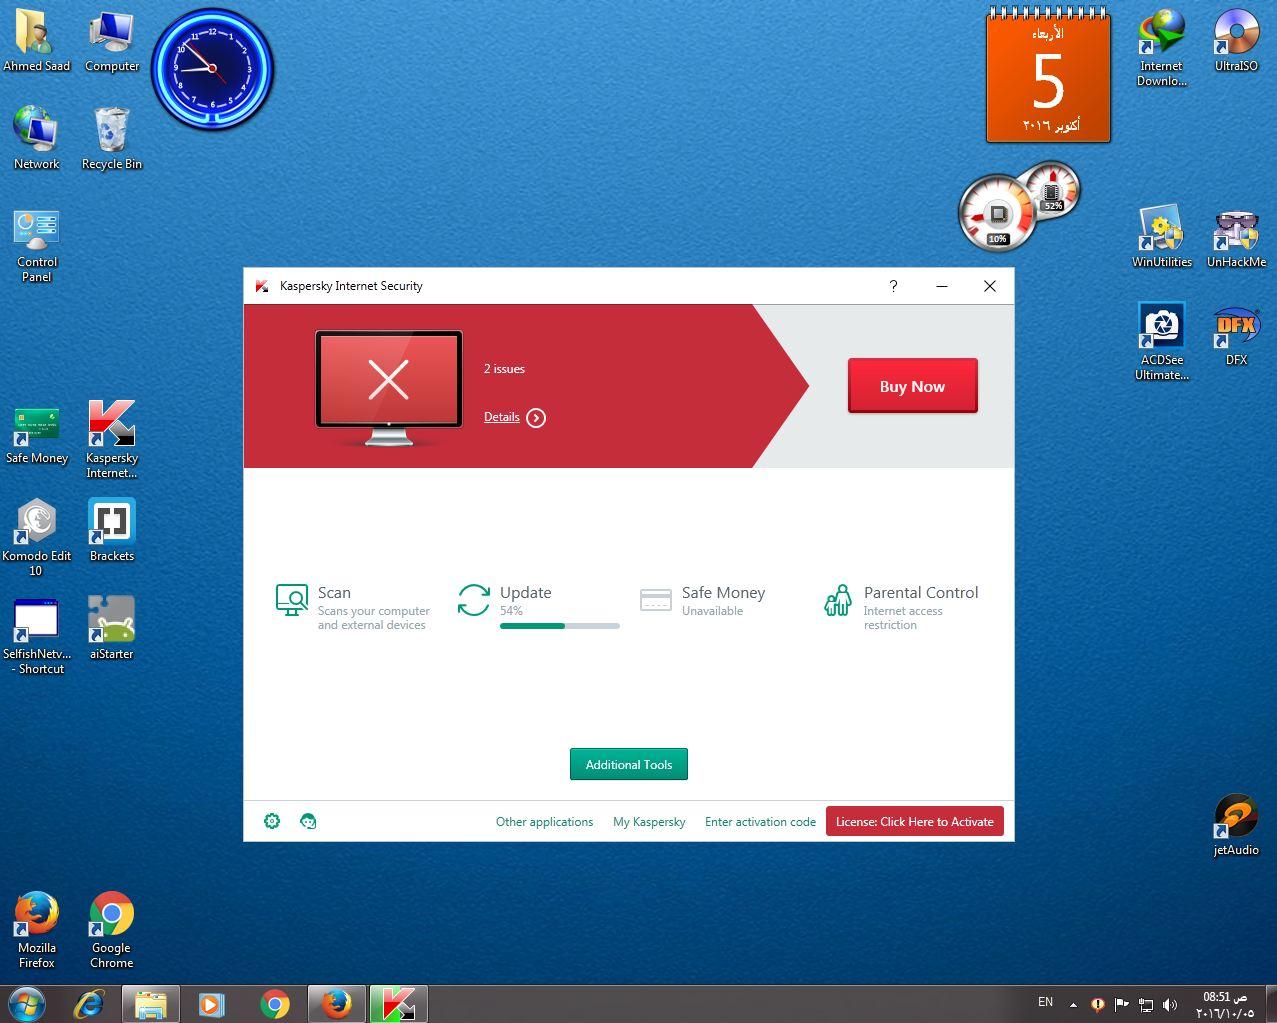This screenshot has width=1277, height=1023.
Task: Open the Windows Start button
Action: click(27, 1004)
